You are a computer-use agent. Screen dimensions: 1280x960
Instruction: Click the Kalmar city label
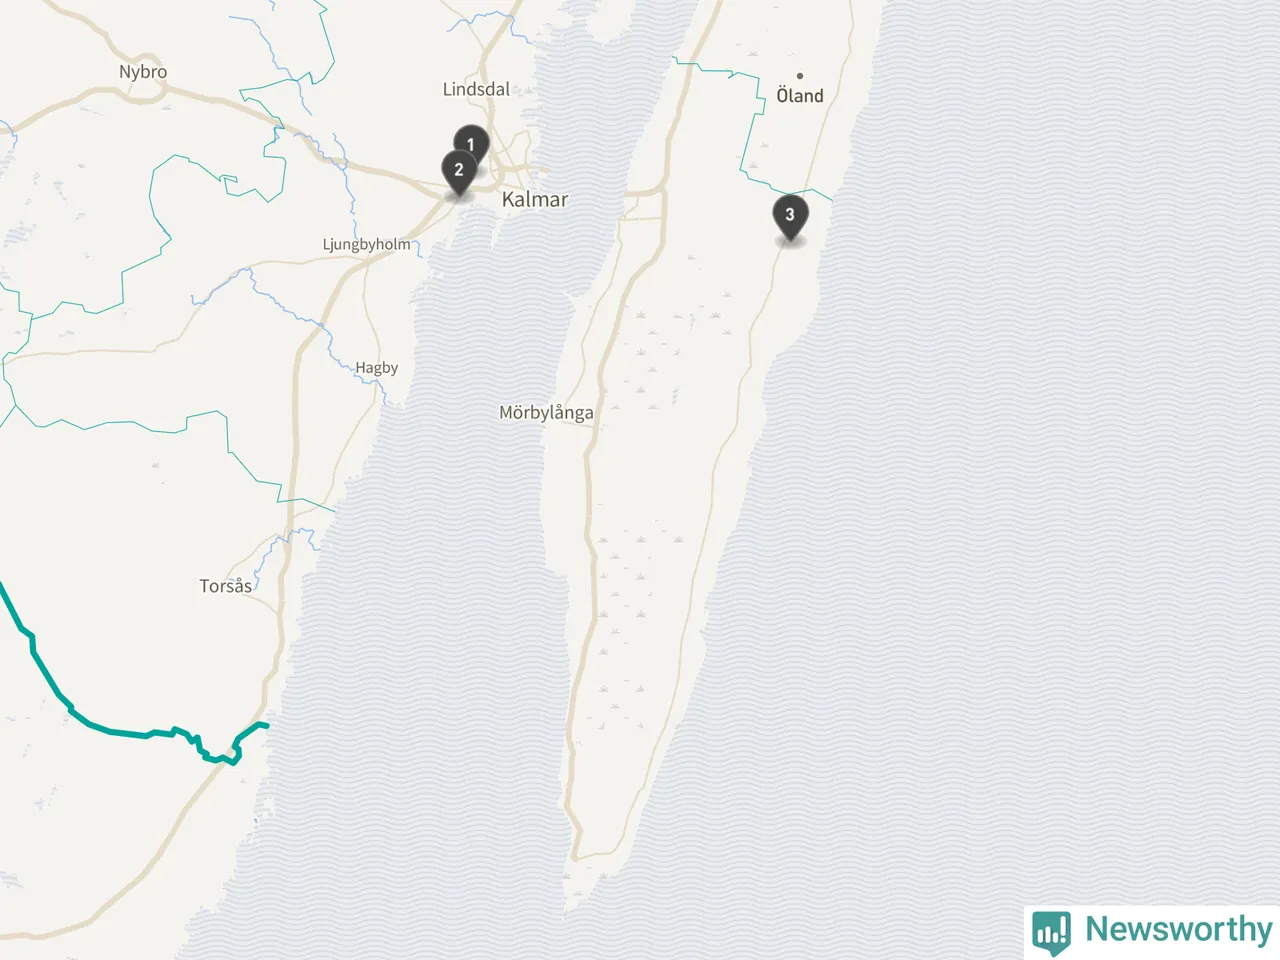coord(535,199)
